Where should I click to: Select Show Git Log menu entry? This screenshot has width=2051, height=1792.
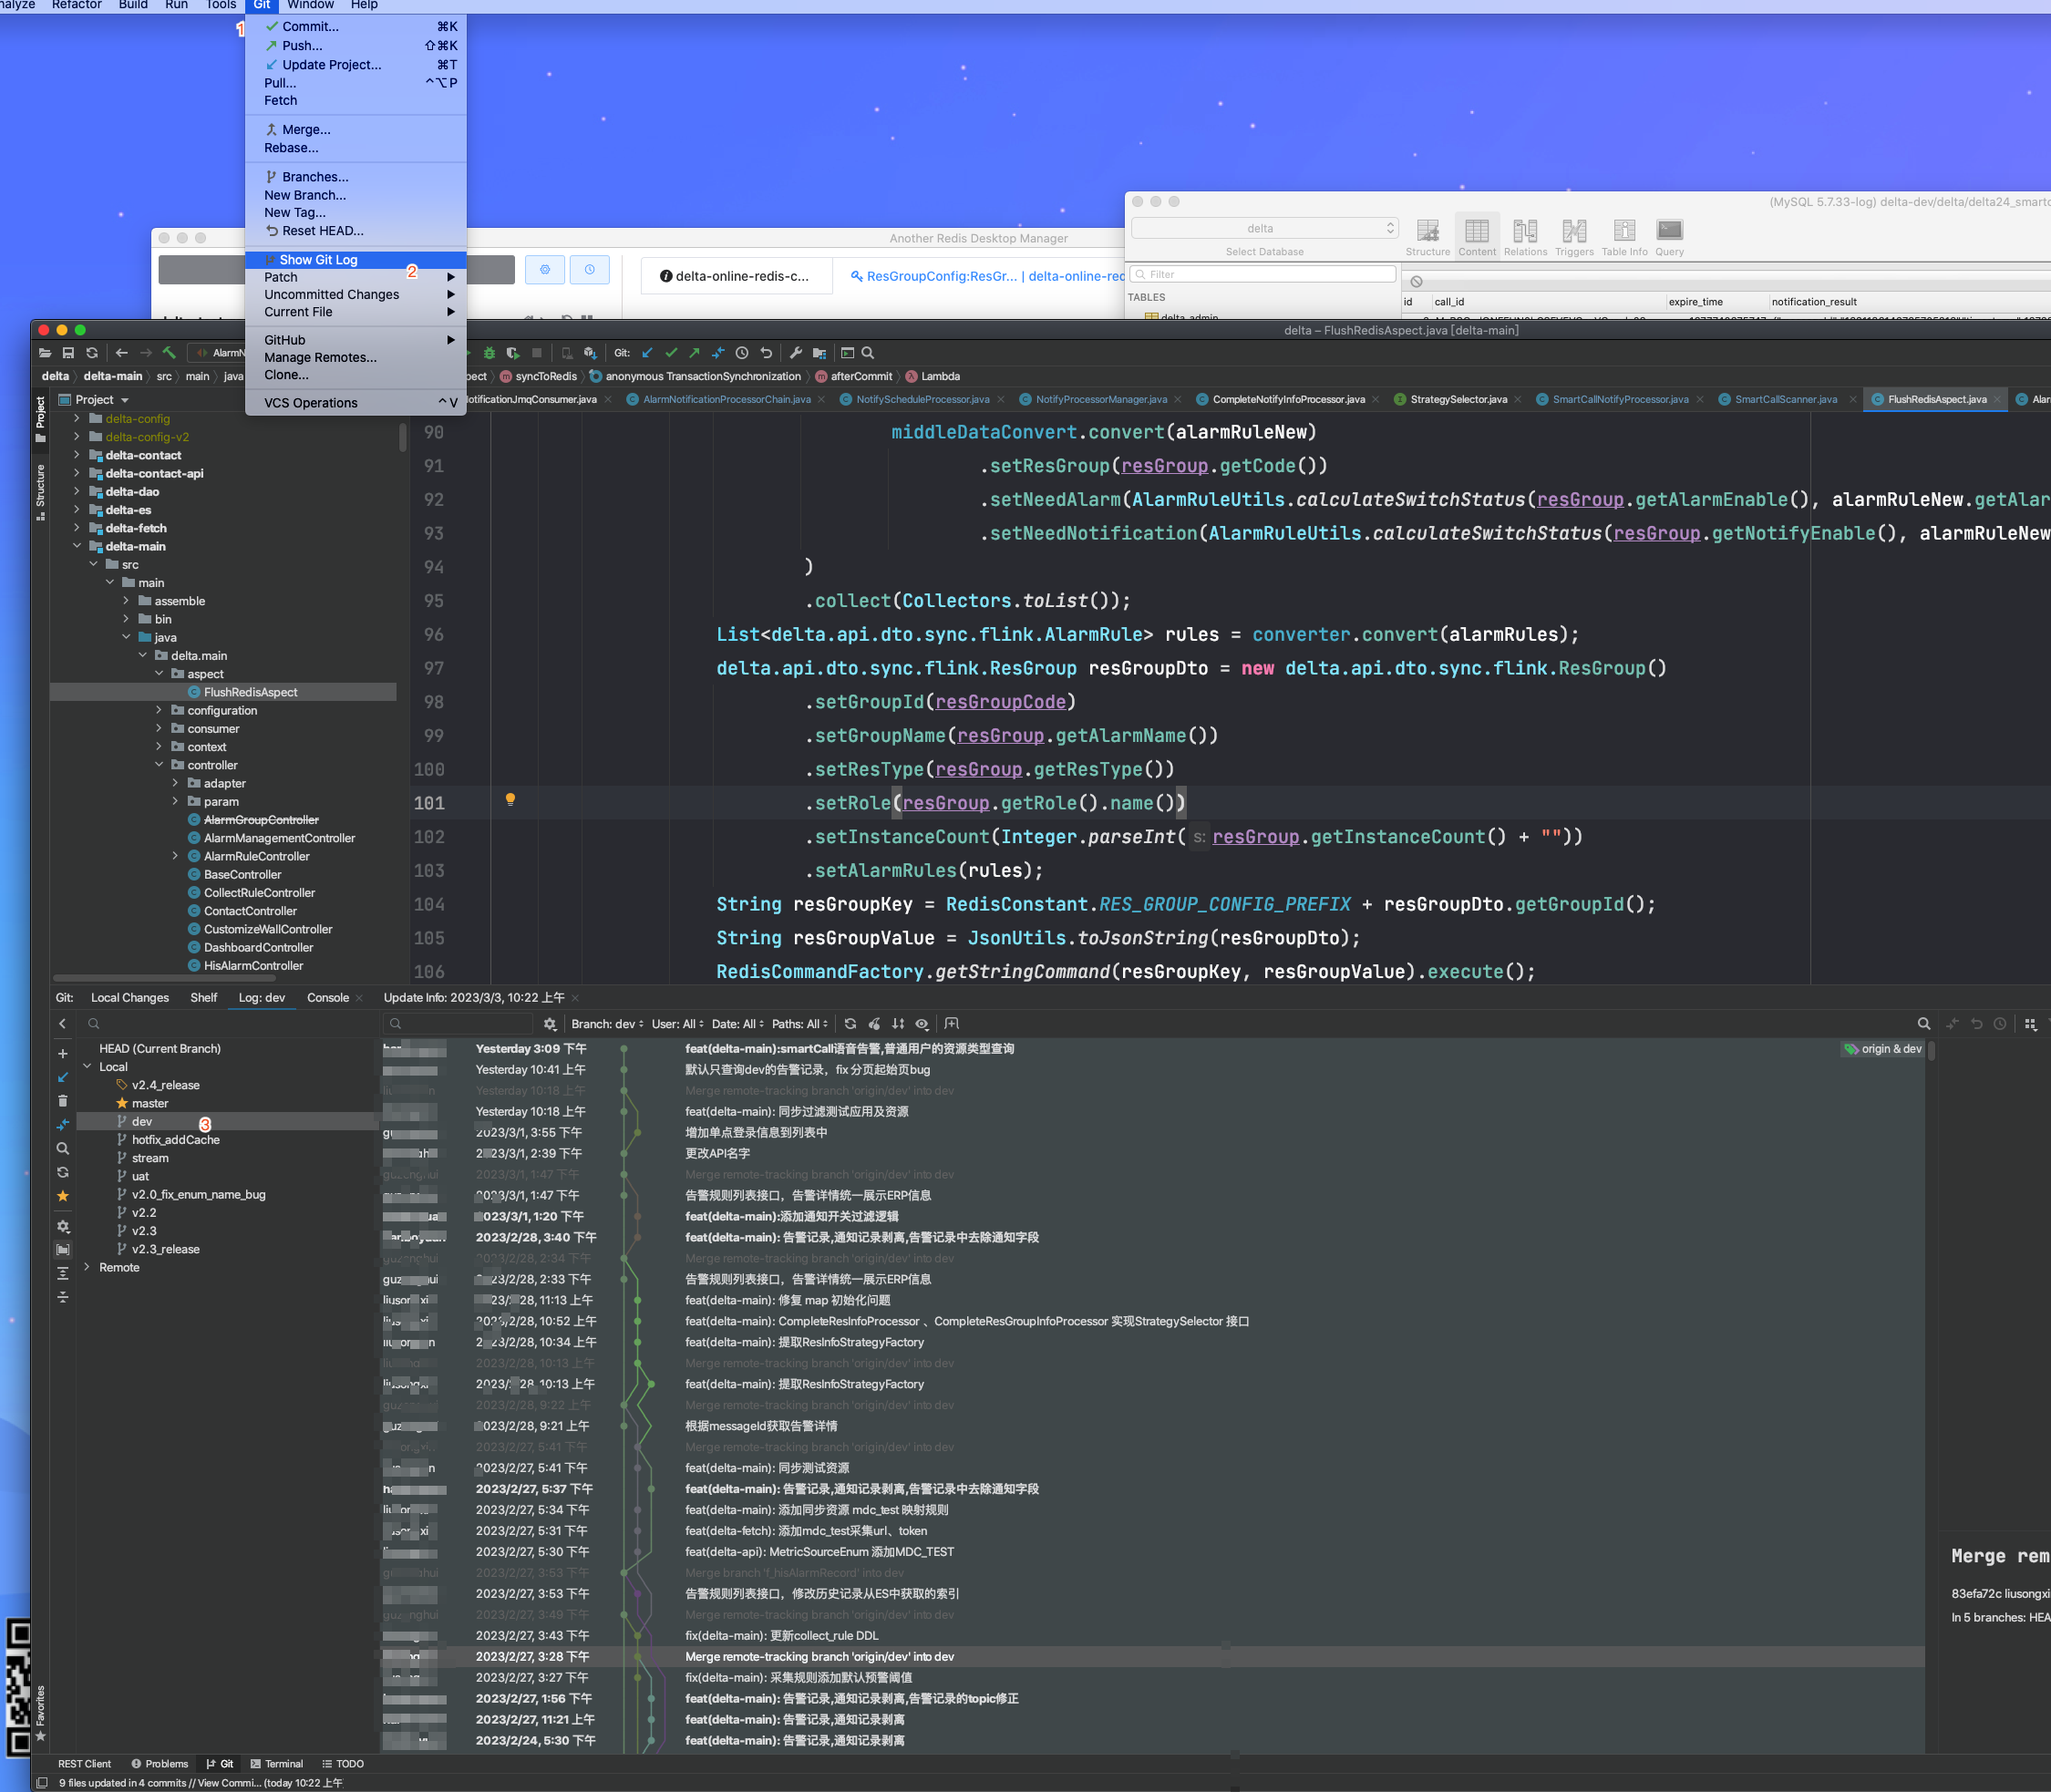[356, 260]
